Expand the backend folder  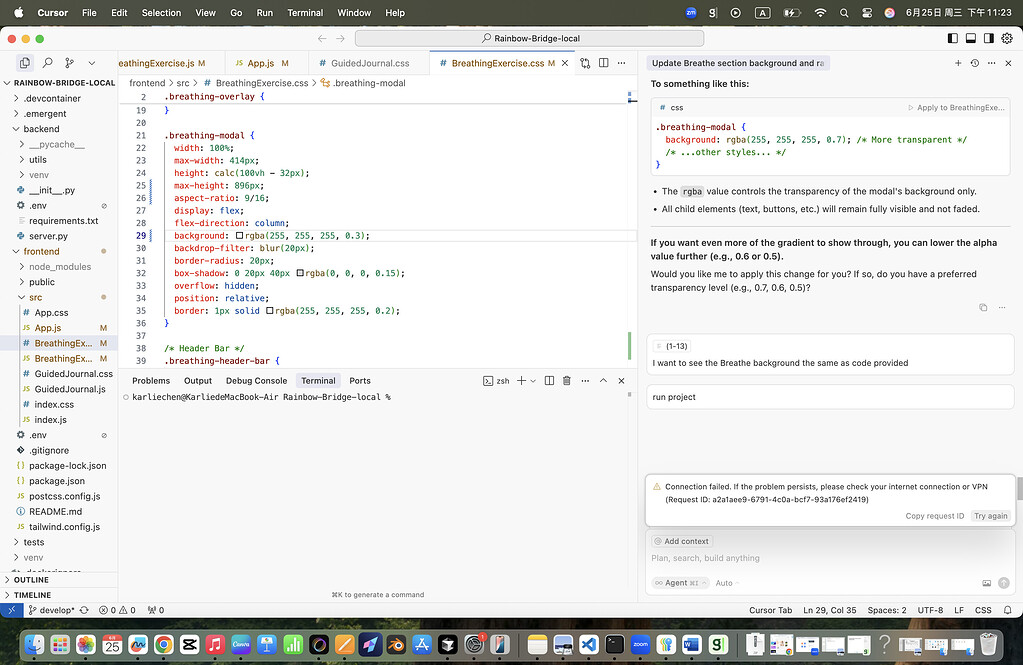pyautogui.click(x=41, y=129)
